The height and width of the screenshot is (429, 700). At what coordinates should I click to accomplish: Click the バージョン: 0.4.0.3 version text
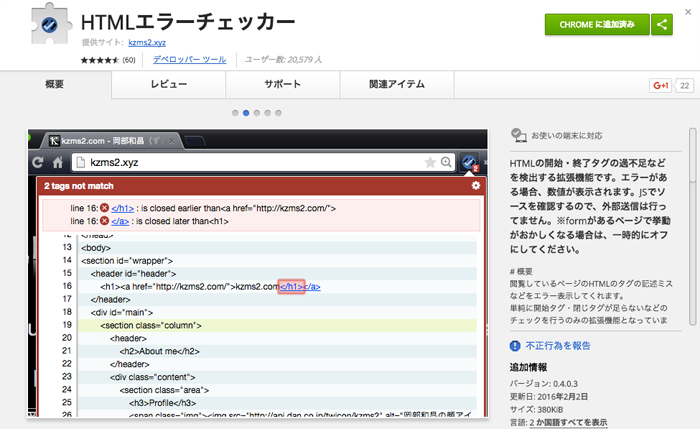point(544,384)
